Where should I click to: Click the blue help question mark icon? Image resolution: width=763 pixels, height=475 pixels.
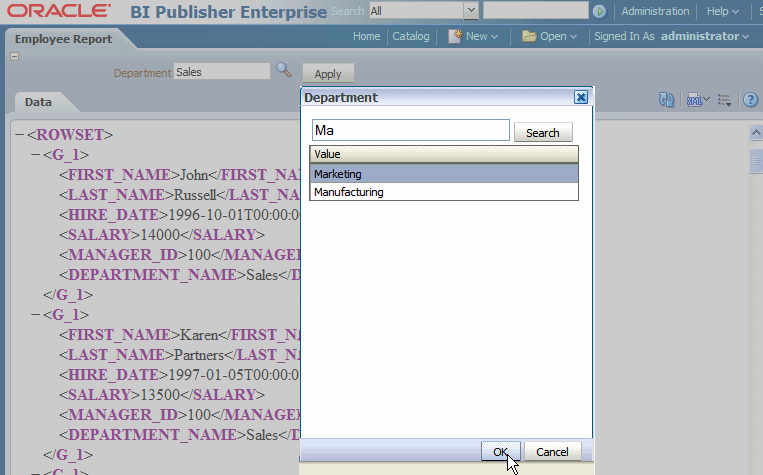coord(750,100)
